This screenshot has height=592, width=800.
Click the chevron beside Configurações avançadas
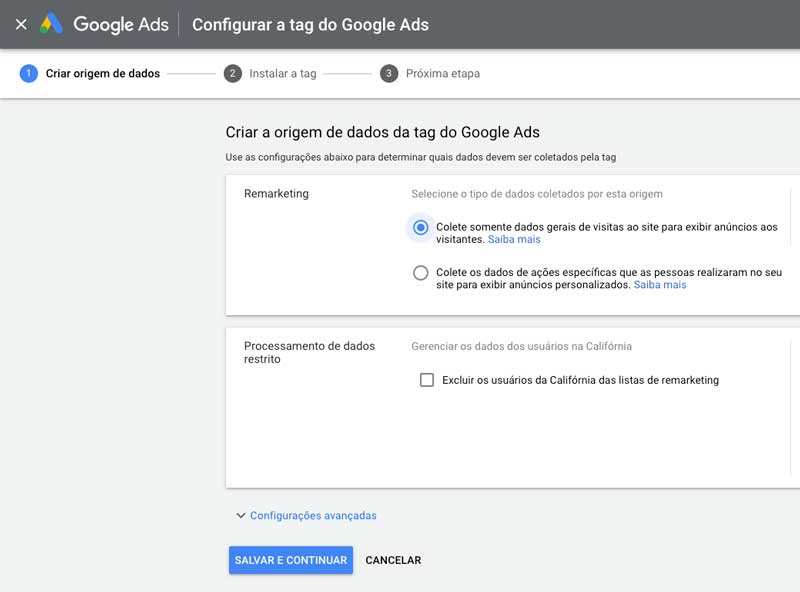pos(239,515)
